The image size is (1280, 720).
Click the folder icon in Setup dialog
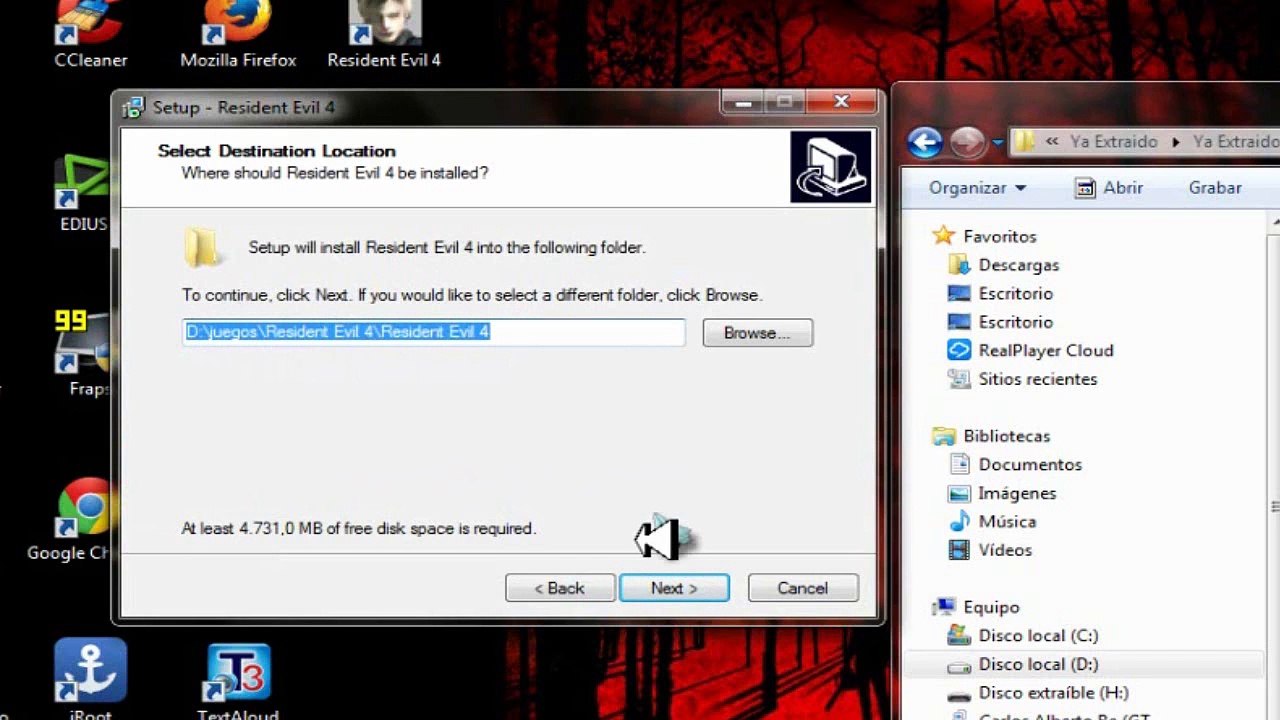pos(201,247)
